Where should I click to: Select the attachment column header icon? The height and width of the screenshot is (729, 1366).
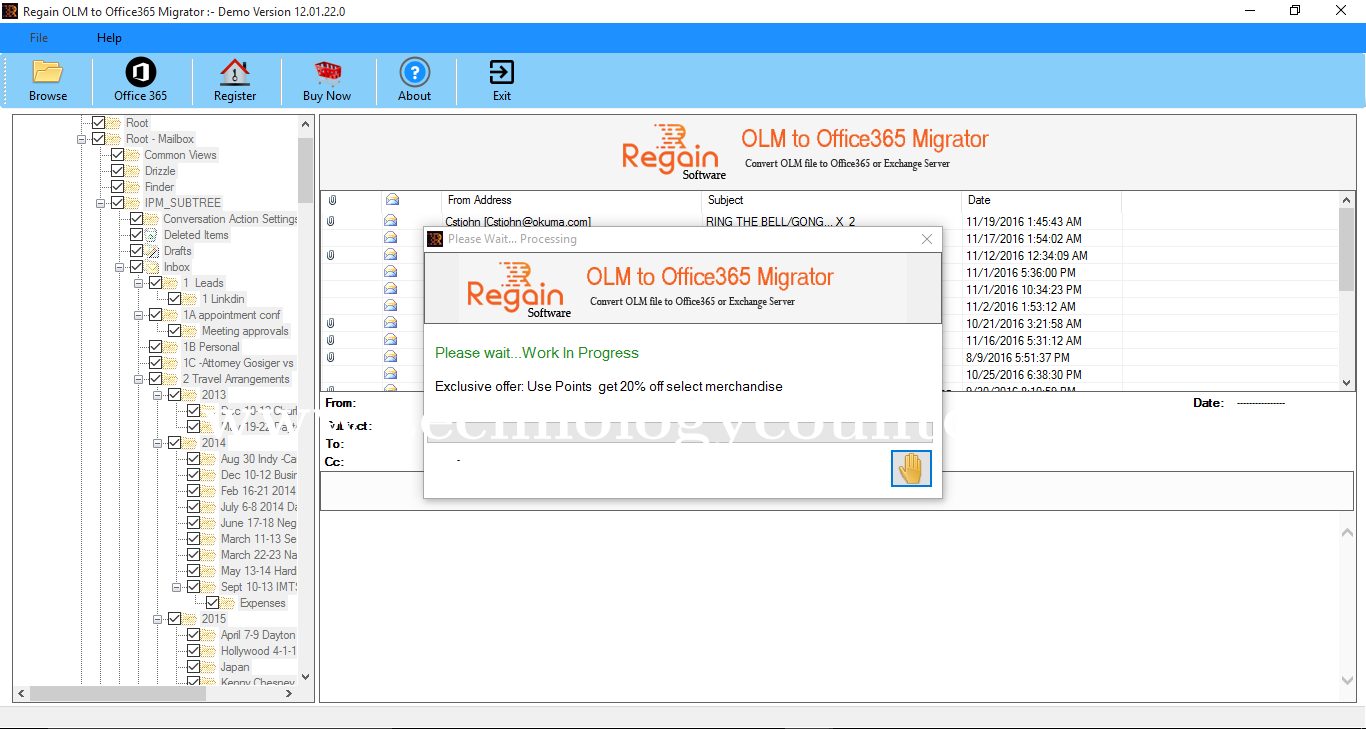coord(331,200)
